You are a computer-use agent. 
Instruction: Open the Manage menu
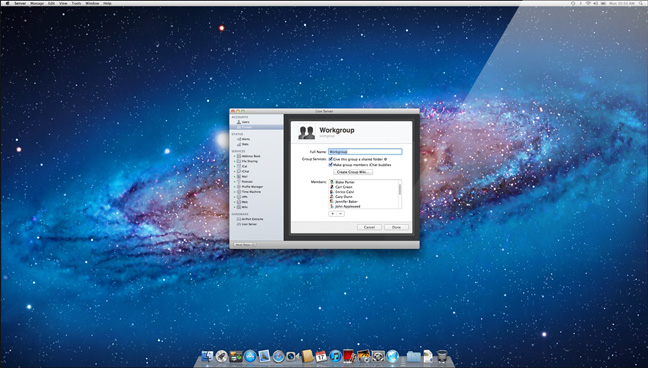click(x=37, y=3)
